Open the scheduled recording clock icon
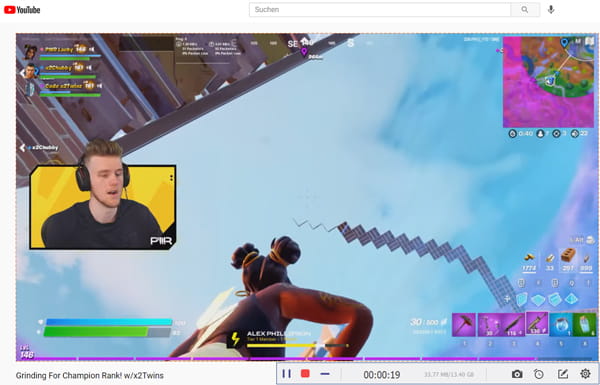Image resolution: width=600 pixels, height=385 pixels. (539, 374)
